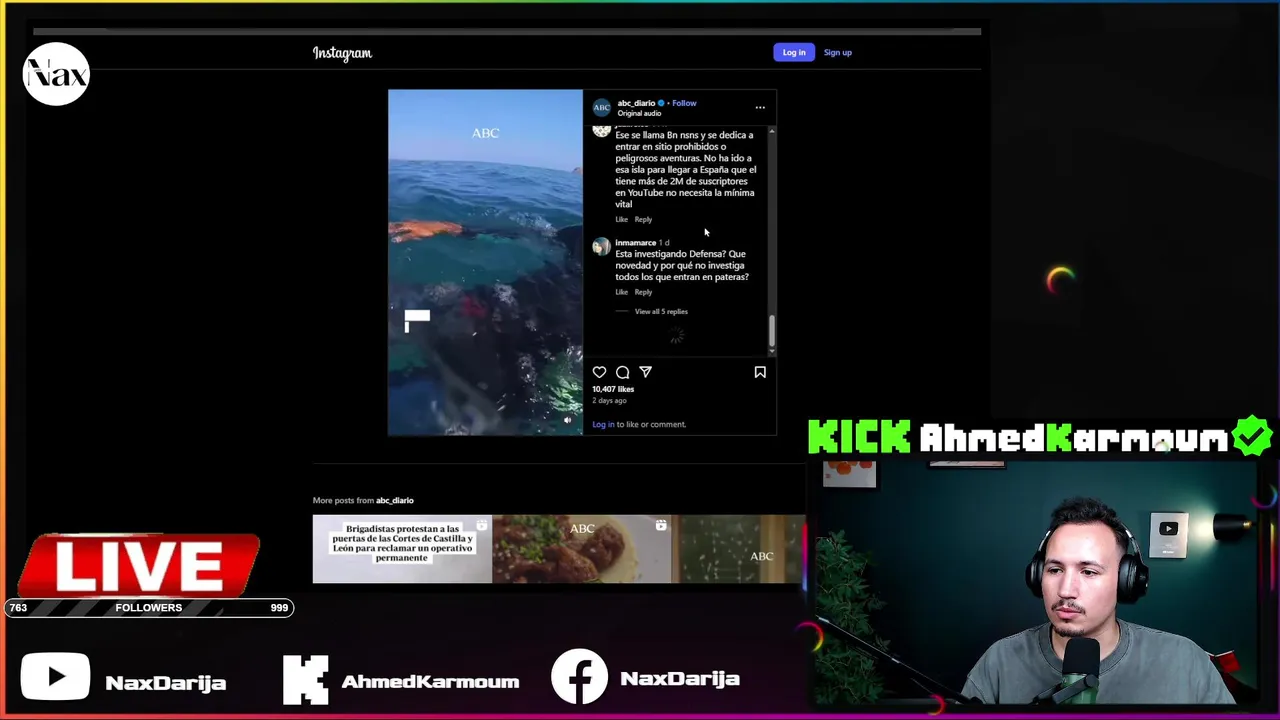Click the AhmedKarmoum text in bottom bar
This screenshot has width=1280, height=720.
tap(430, 682)
